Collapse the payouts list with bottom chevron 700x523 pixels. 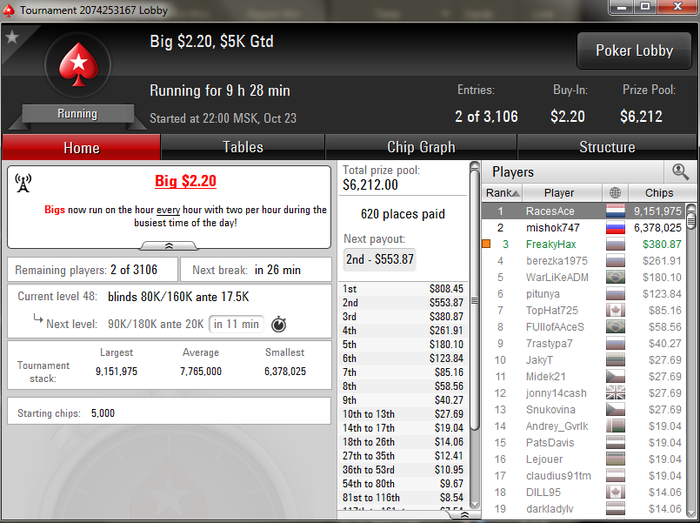tap(464, 515)
